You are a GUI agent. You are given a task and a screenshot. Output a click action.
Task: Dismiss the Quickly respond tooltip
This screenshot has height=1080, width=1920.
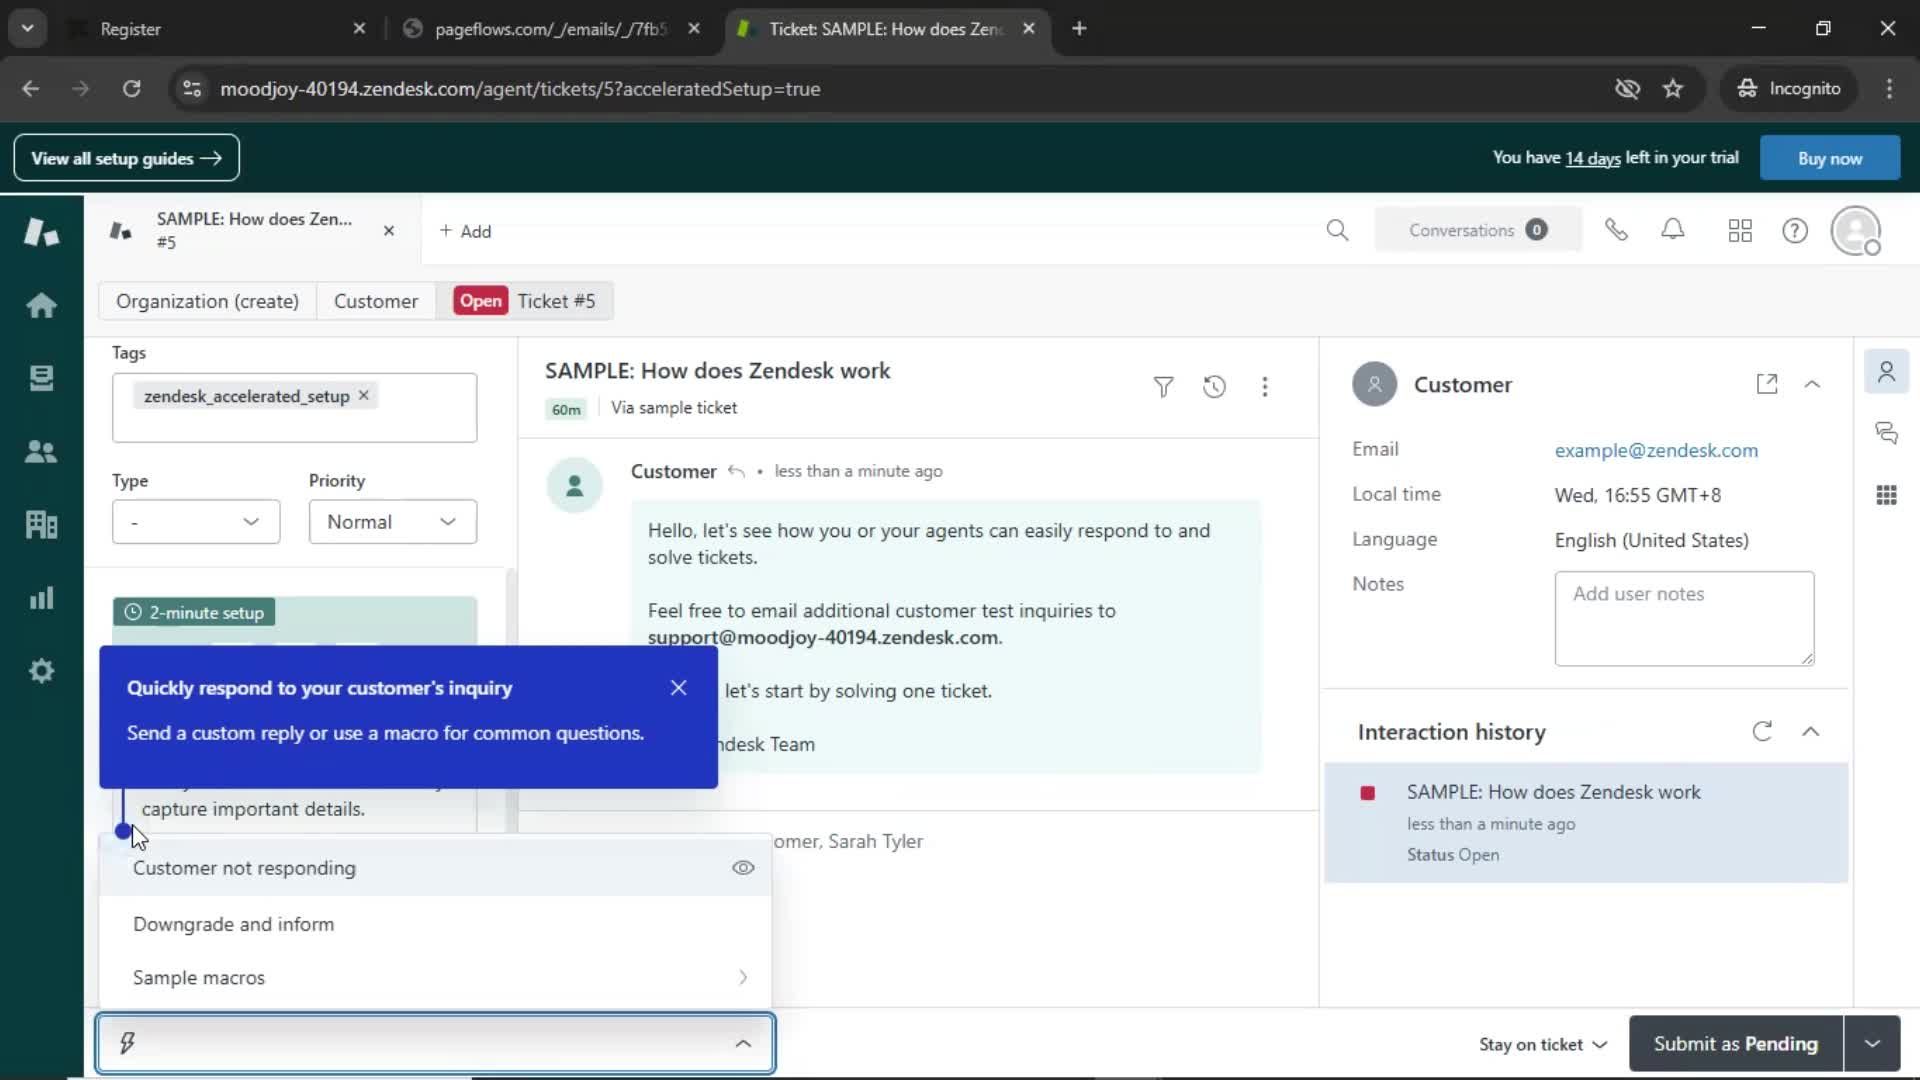(679, 688)
